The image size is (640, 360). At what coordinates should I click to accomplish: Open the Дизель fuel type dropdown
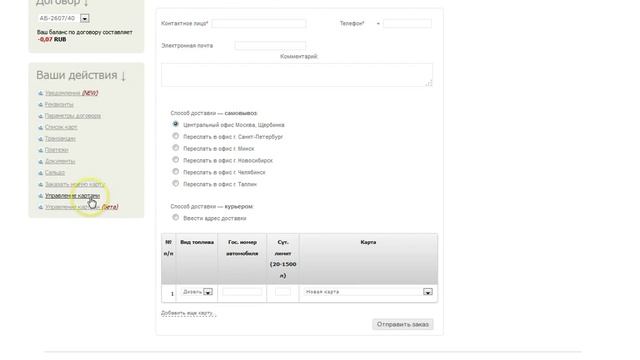click(x=208, y=292)
